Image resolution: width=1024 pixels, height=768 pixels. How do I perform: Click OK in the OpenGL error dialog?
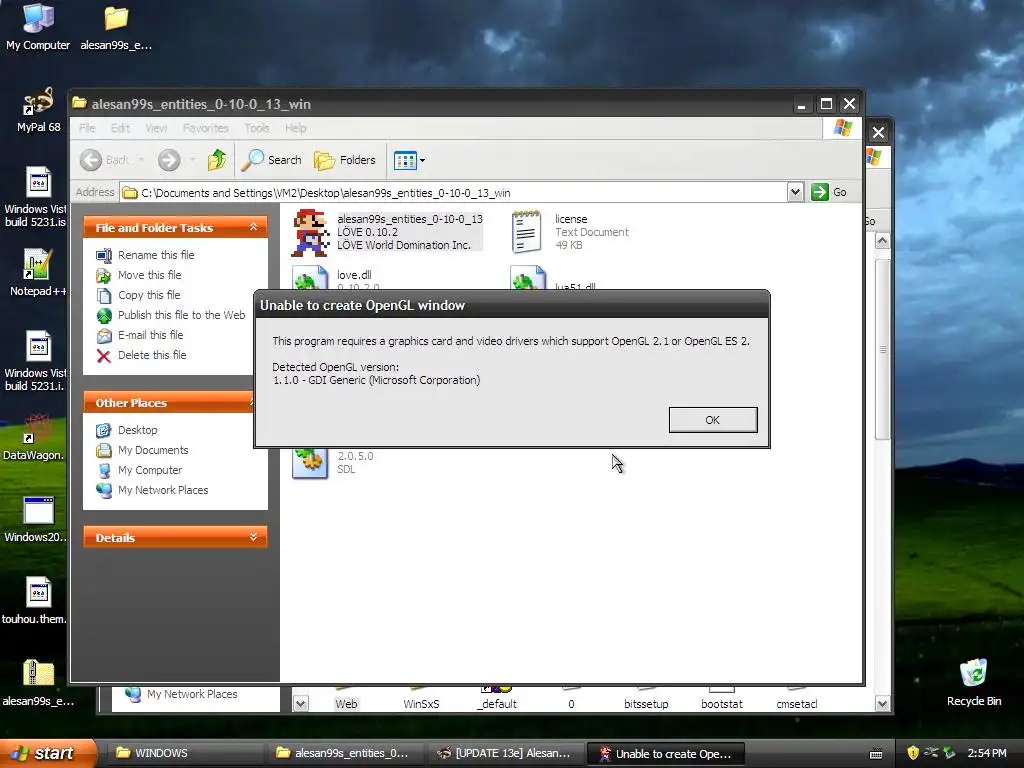pyautogui.click(x=712, y=420)
